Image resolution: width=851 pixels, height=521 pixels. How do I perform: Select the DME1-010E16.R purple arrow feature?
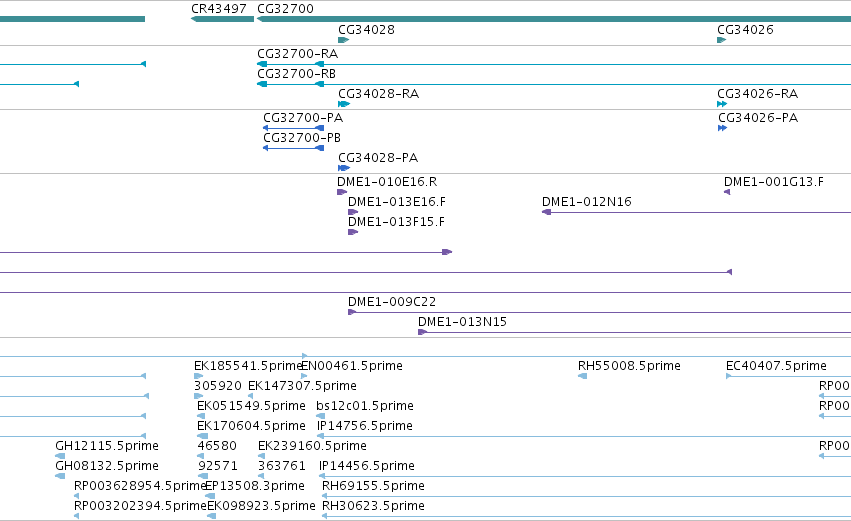(342, 192)
